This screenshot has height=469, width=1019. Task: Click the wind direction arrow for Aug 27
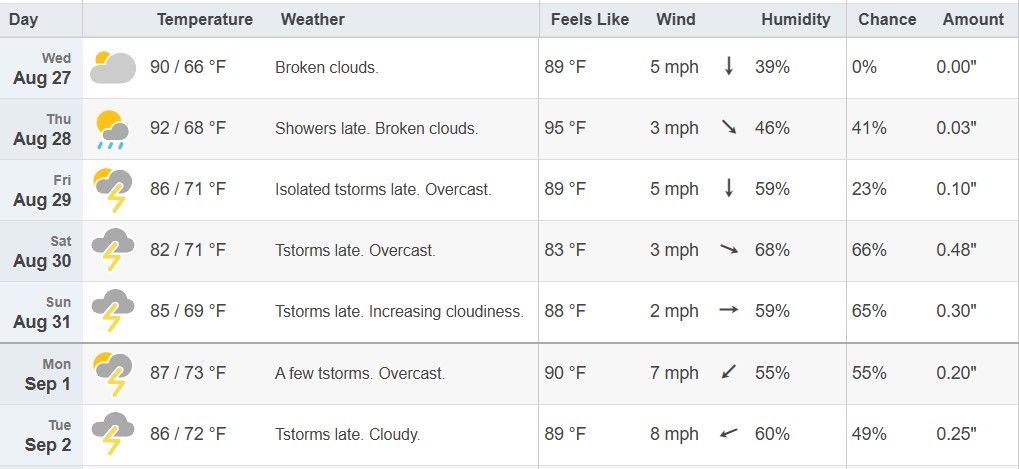(729, 66)
